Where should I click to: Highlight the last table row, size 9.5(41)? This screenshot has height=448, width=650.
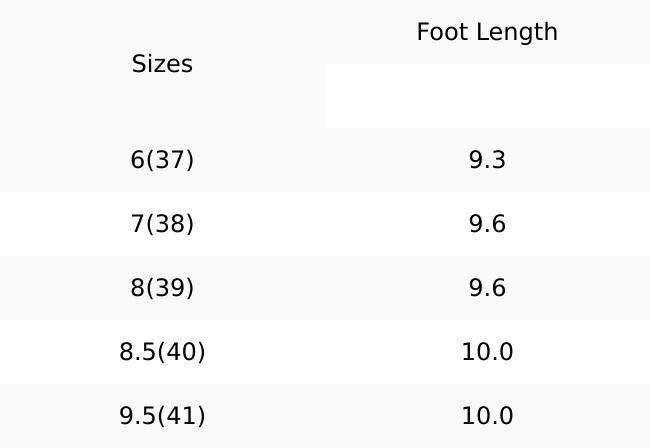pos(325,416)
